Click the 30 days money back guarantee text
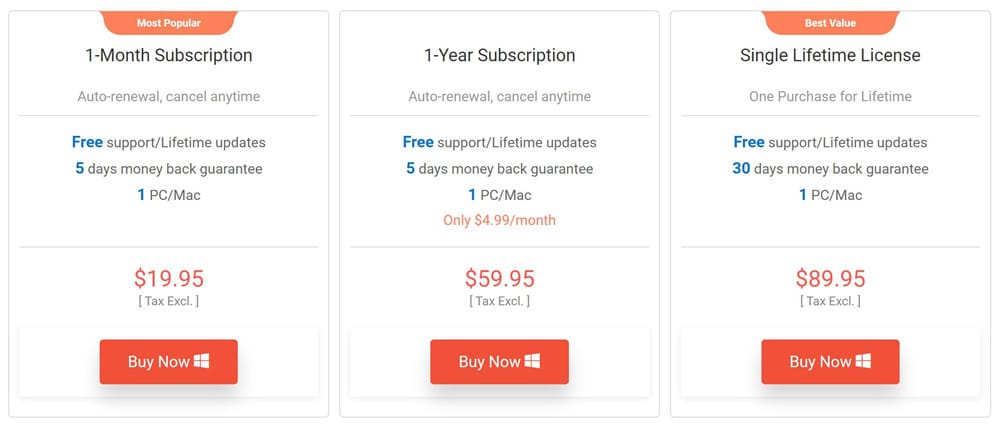This screenshot has height=427, width=1000. click(830, 169)
